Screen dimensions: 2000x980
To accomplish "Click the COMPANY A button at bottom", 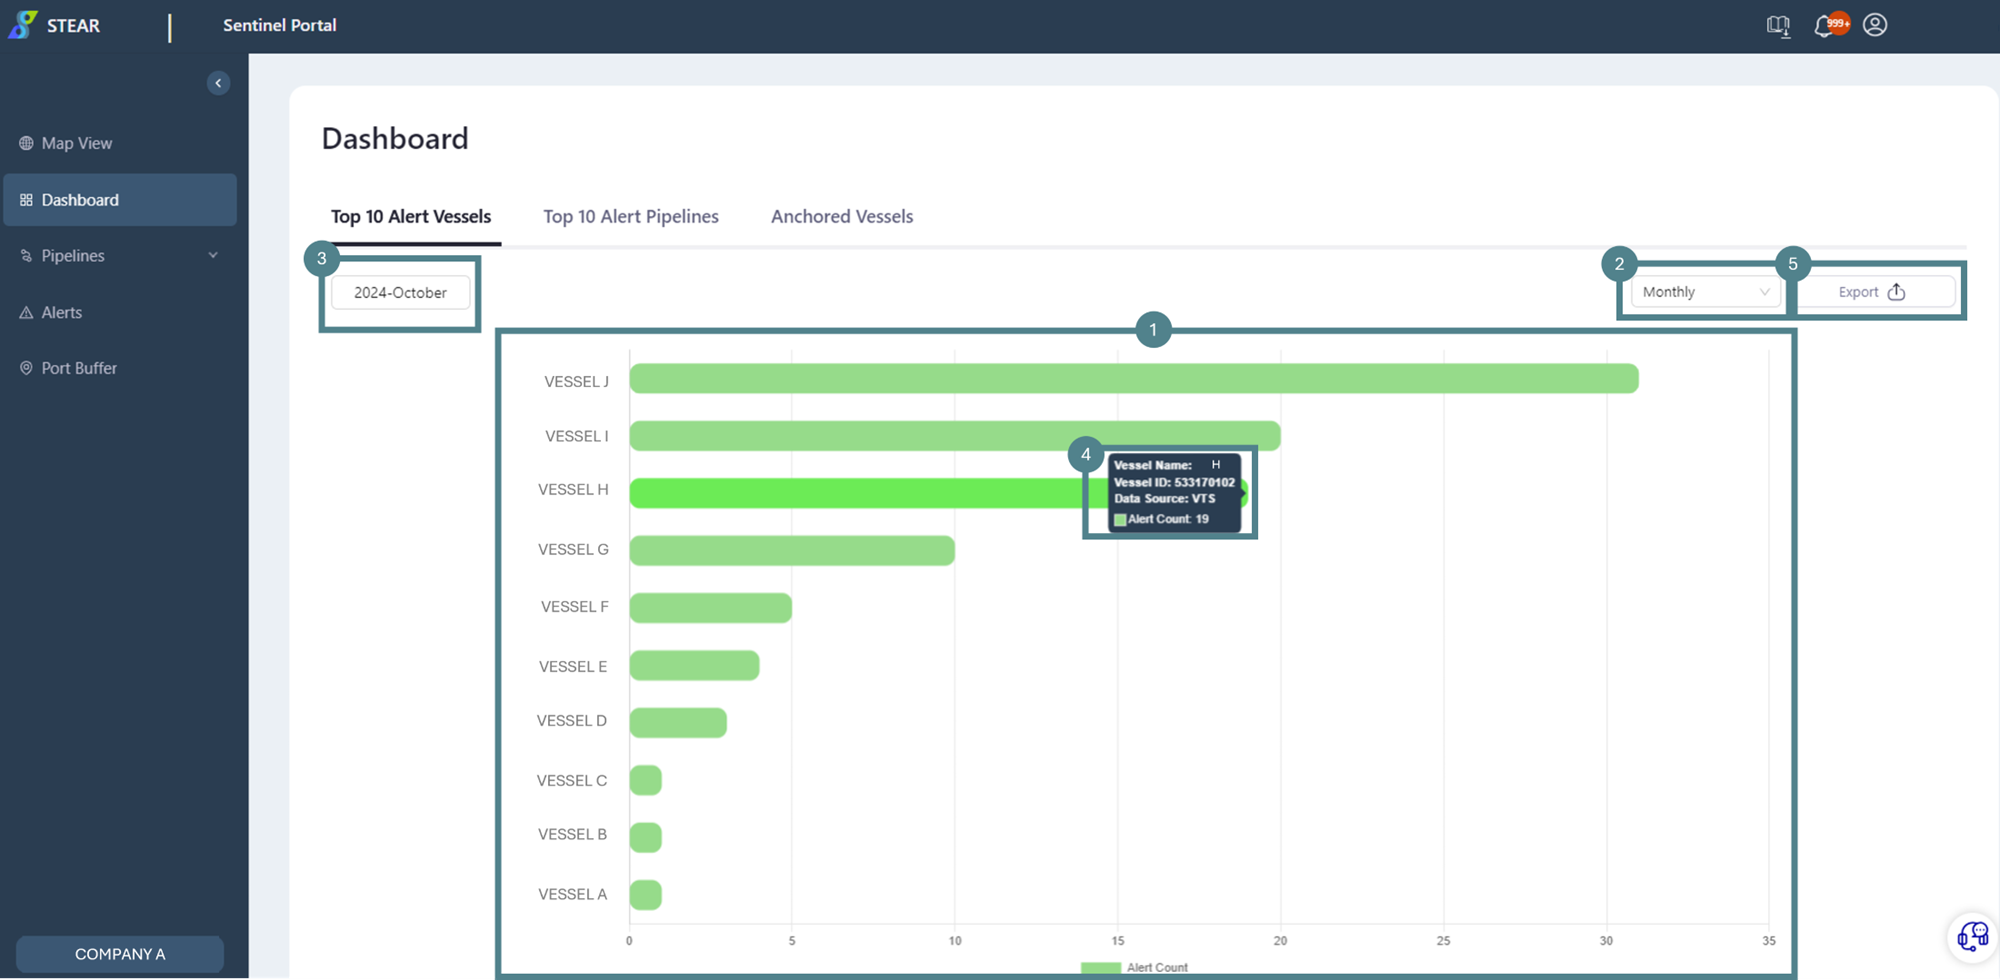I will pos(119,953).
